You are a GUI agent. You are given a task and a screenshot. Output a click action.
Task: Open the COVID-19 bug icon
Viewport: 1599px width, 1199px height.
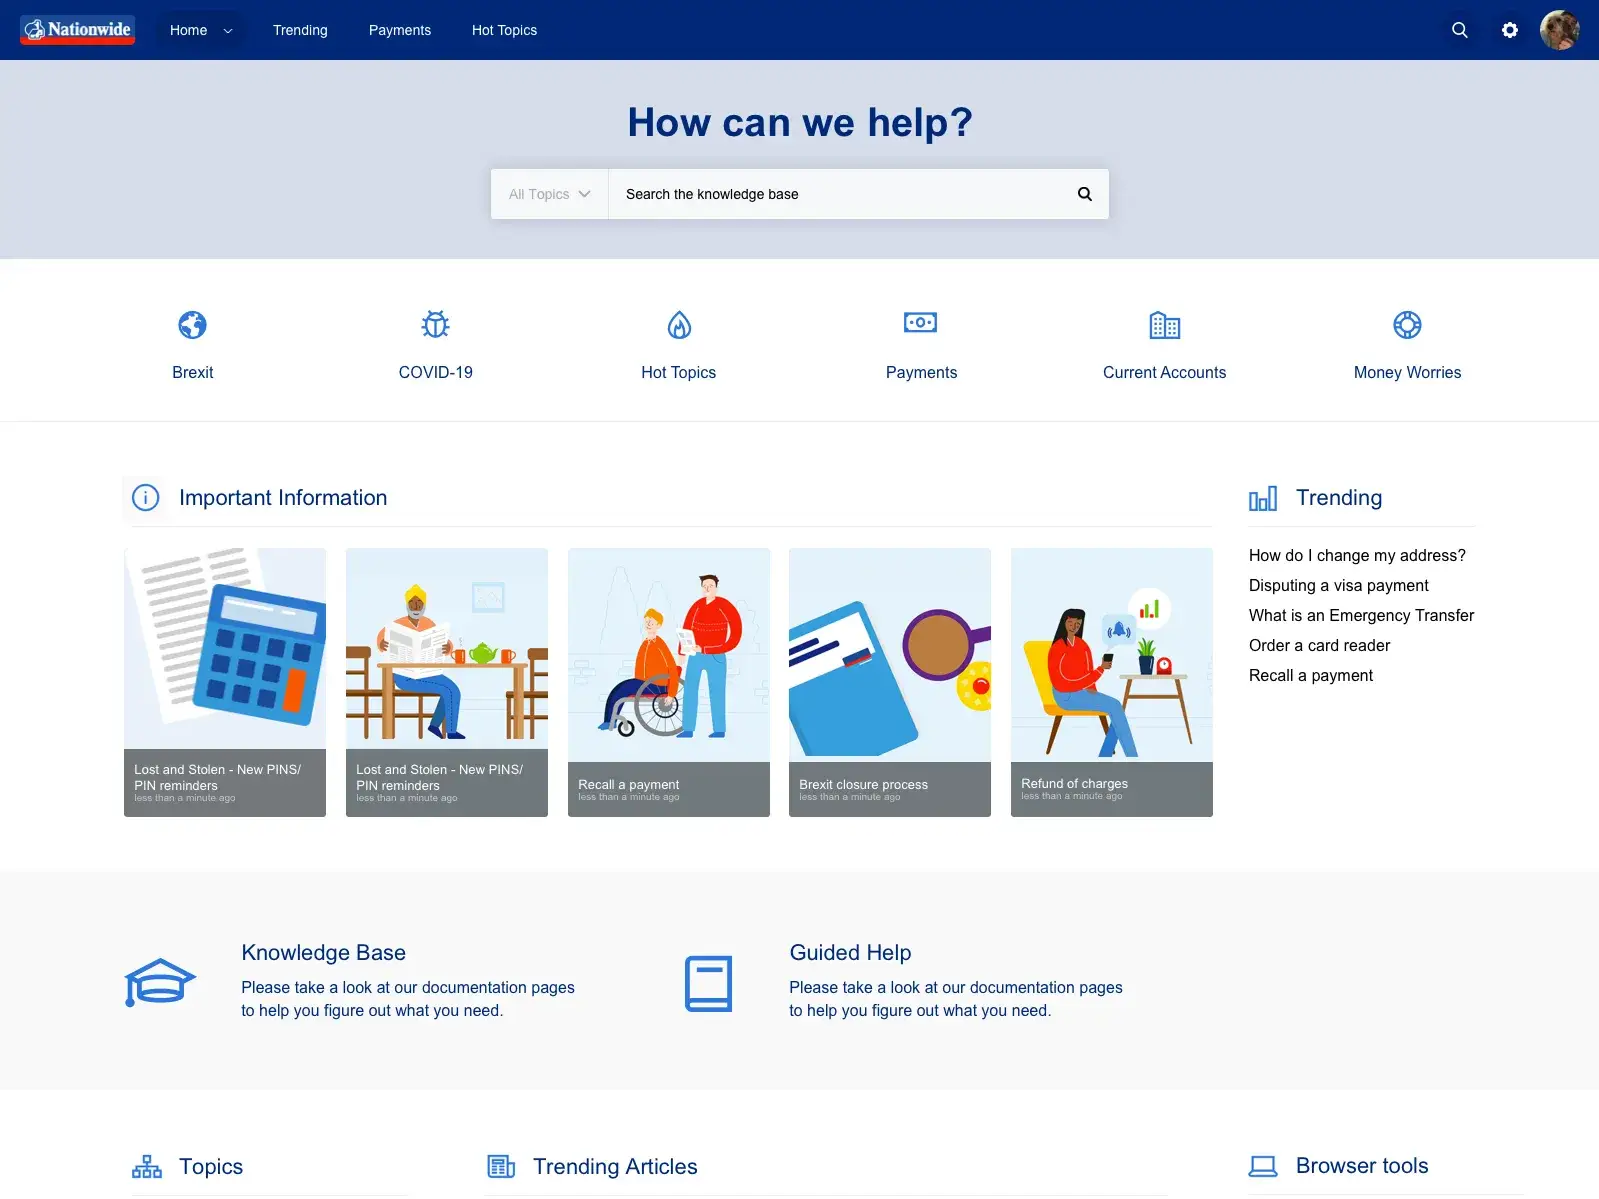point(435,325)
